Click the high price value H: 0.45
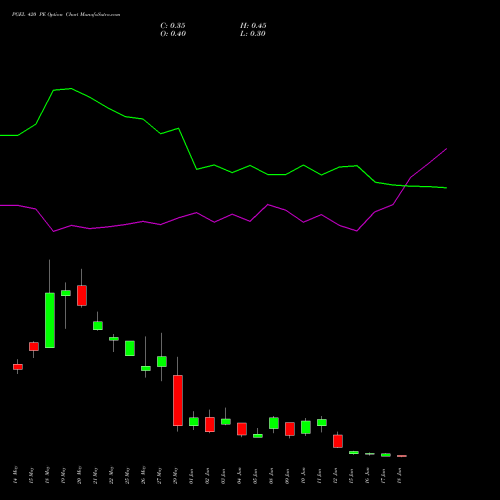This screenshot has height=500, width=500. tap(253, 26)
